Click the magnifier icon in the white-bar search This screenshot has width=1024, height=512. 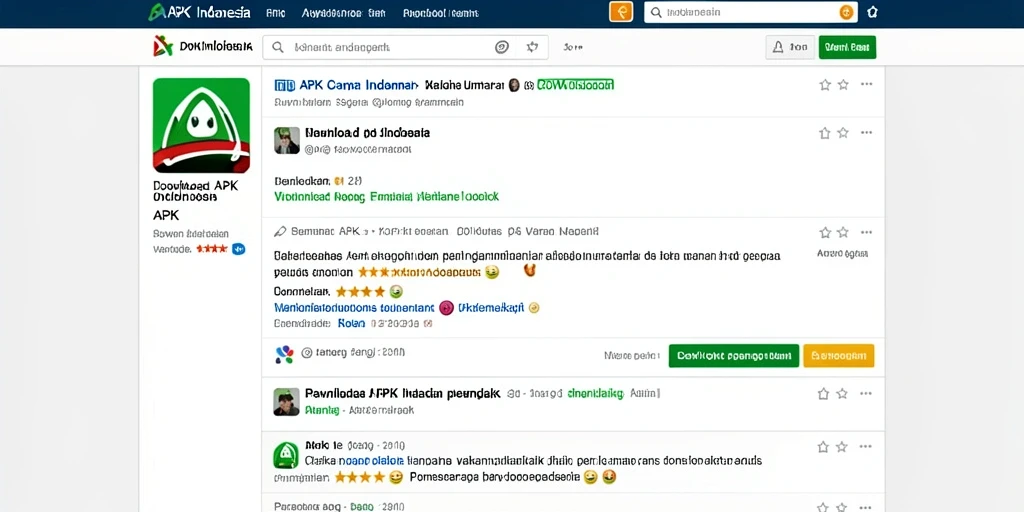click(278, 47)
